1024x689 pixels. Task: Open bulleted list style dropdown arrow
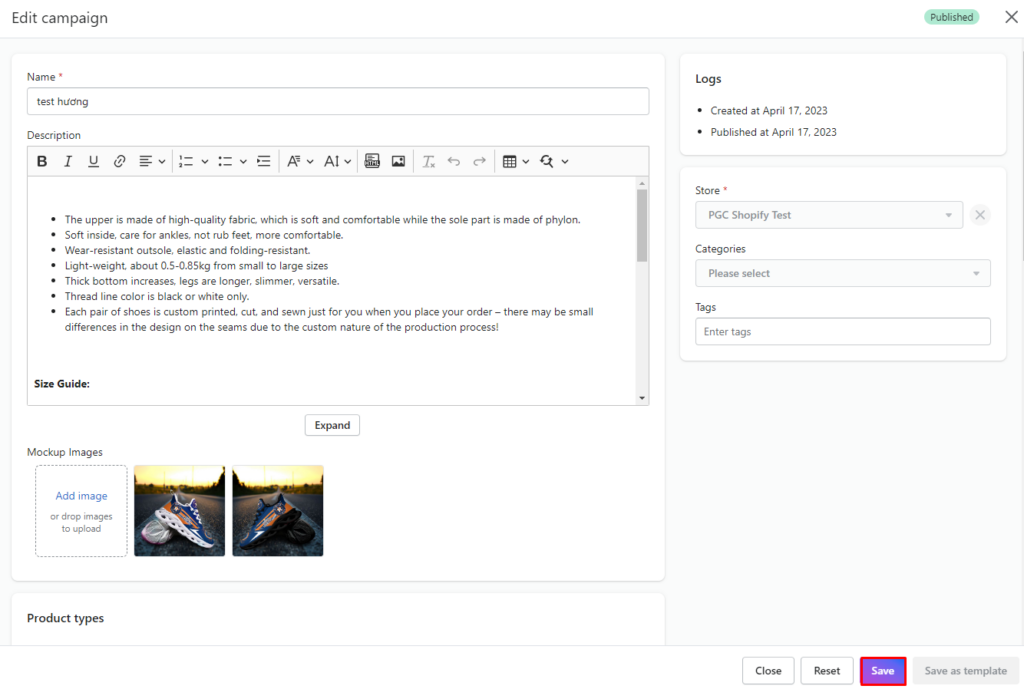(x=243, y=161)
